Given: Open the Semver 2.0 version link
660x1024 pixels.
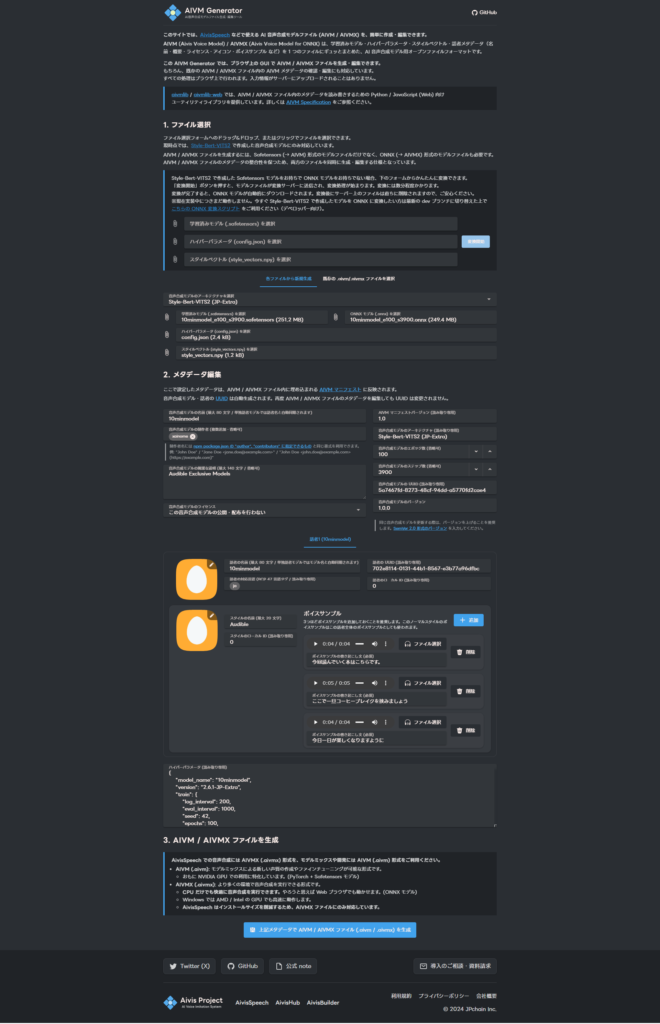Looking at the screenshot, I should (x=420, y=528).
